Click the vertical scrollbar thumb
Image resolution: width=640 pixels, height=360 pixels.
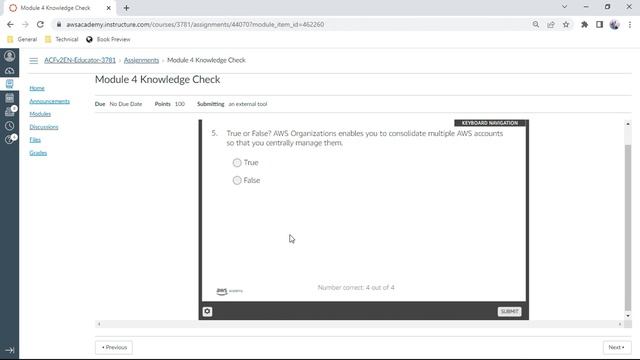click(x=628, y=227)
